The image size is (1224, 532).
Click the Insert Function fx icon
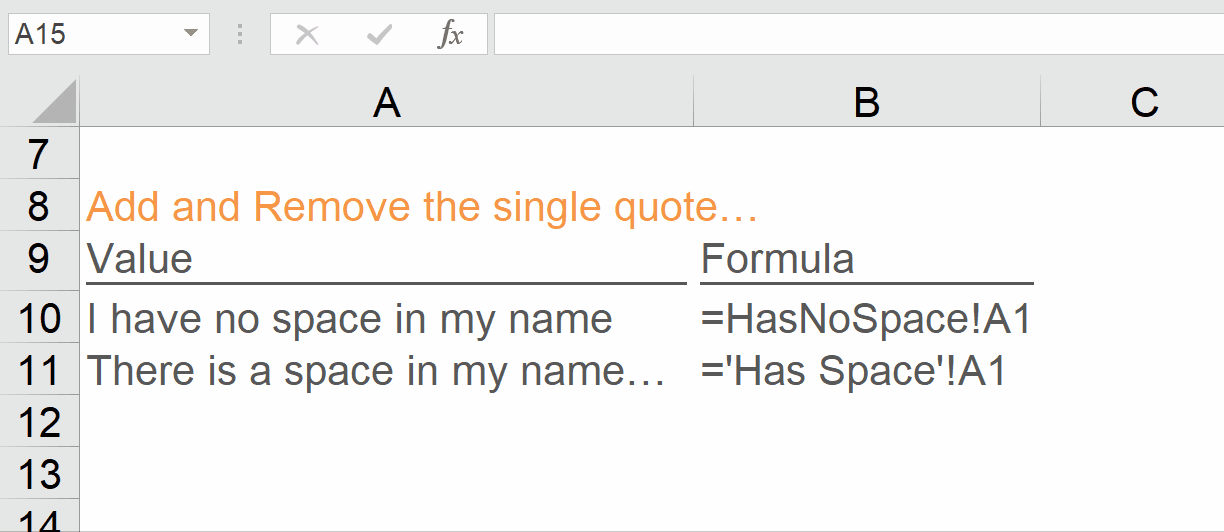tap(450, 35)
